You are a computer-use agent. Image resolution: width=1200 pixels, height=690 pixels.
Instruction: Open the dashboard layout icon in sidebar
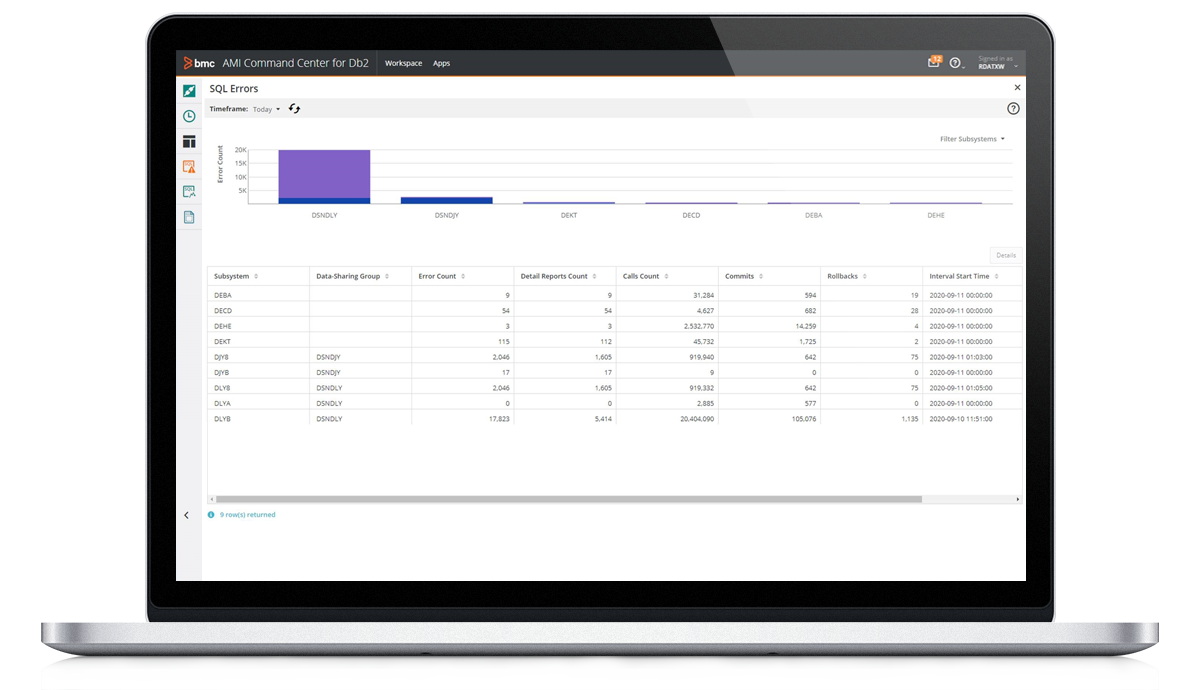coord(189,142)
